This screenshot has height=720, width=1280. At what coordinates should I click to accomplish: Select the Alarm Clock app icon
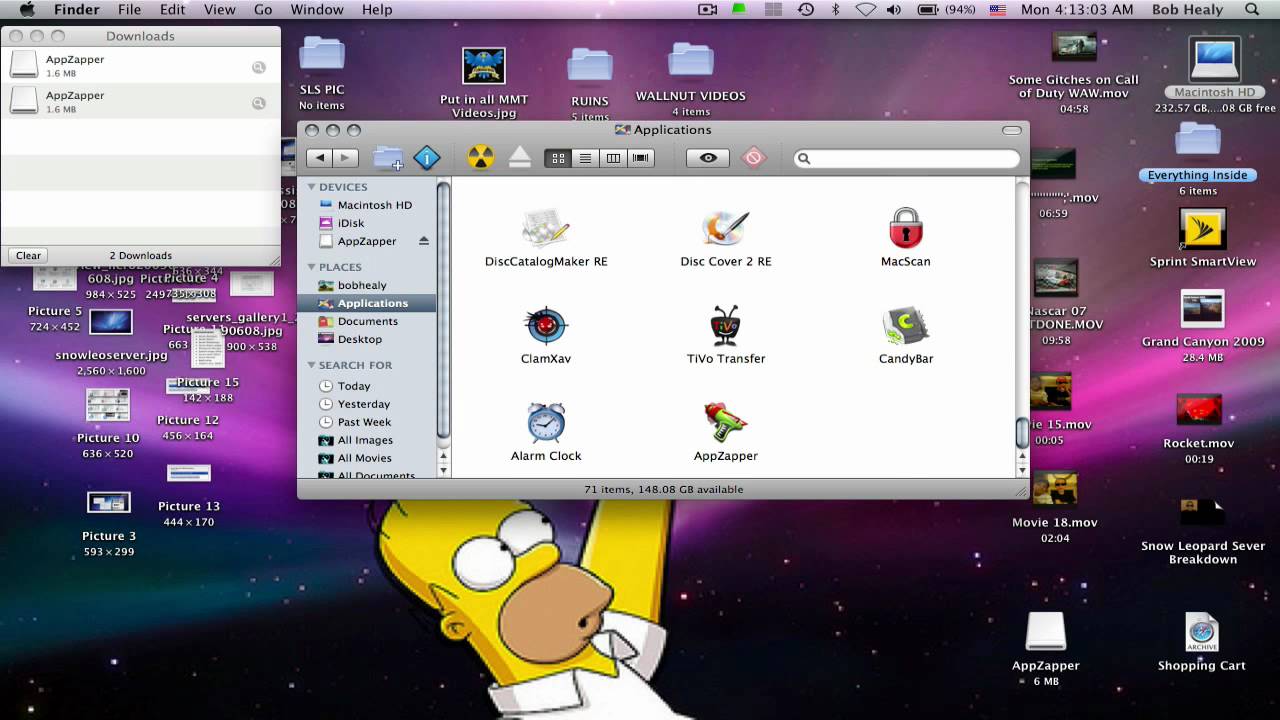click(546, 423)
